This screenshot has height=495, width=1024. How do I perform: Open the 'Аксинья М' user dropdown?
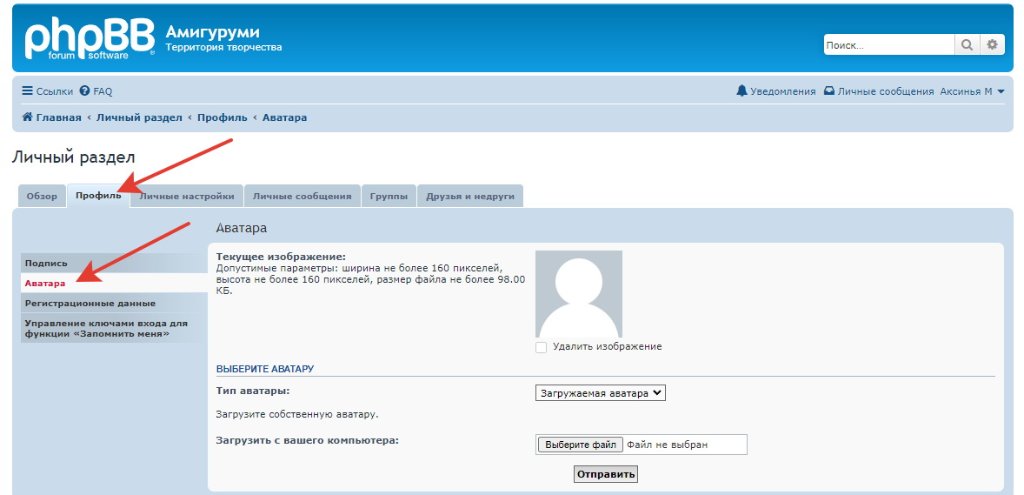tap(971, 91)
